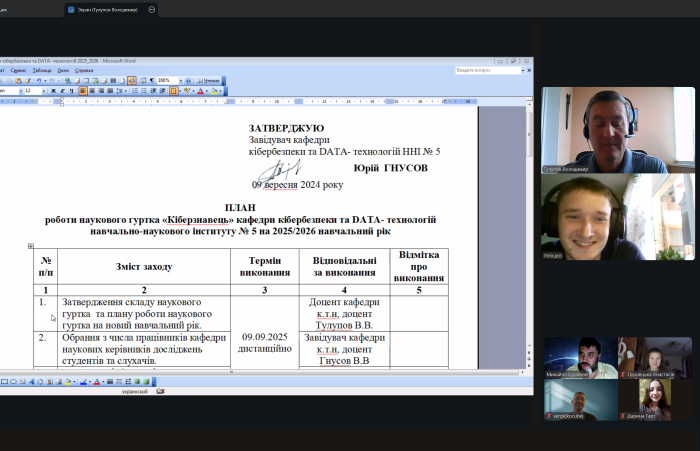Screen dimensions: 700x451
Task: Open the Таблица menu
Action: point(41,70)
